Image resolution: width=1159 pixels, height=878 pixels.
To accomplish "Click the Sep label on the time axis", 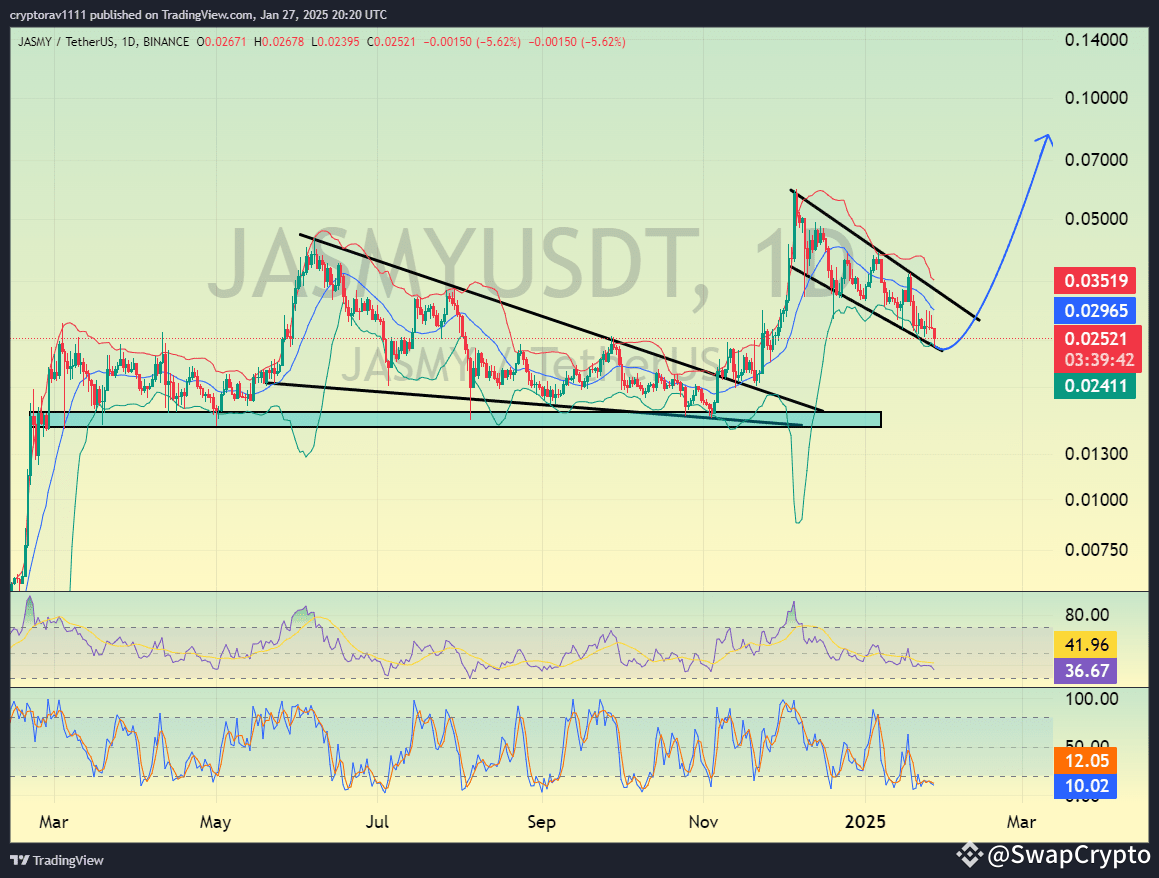I will [x=540, y=822].
